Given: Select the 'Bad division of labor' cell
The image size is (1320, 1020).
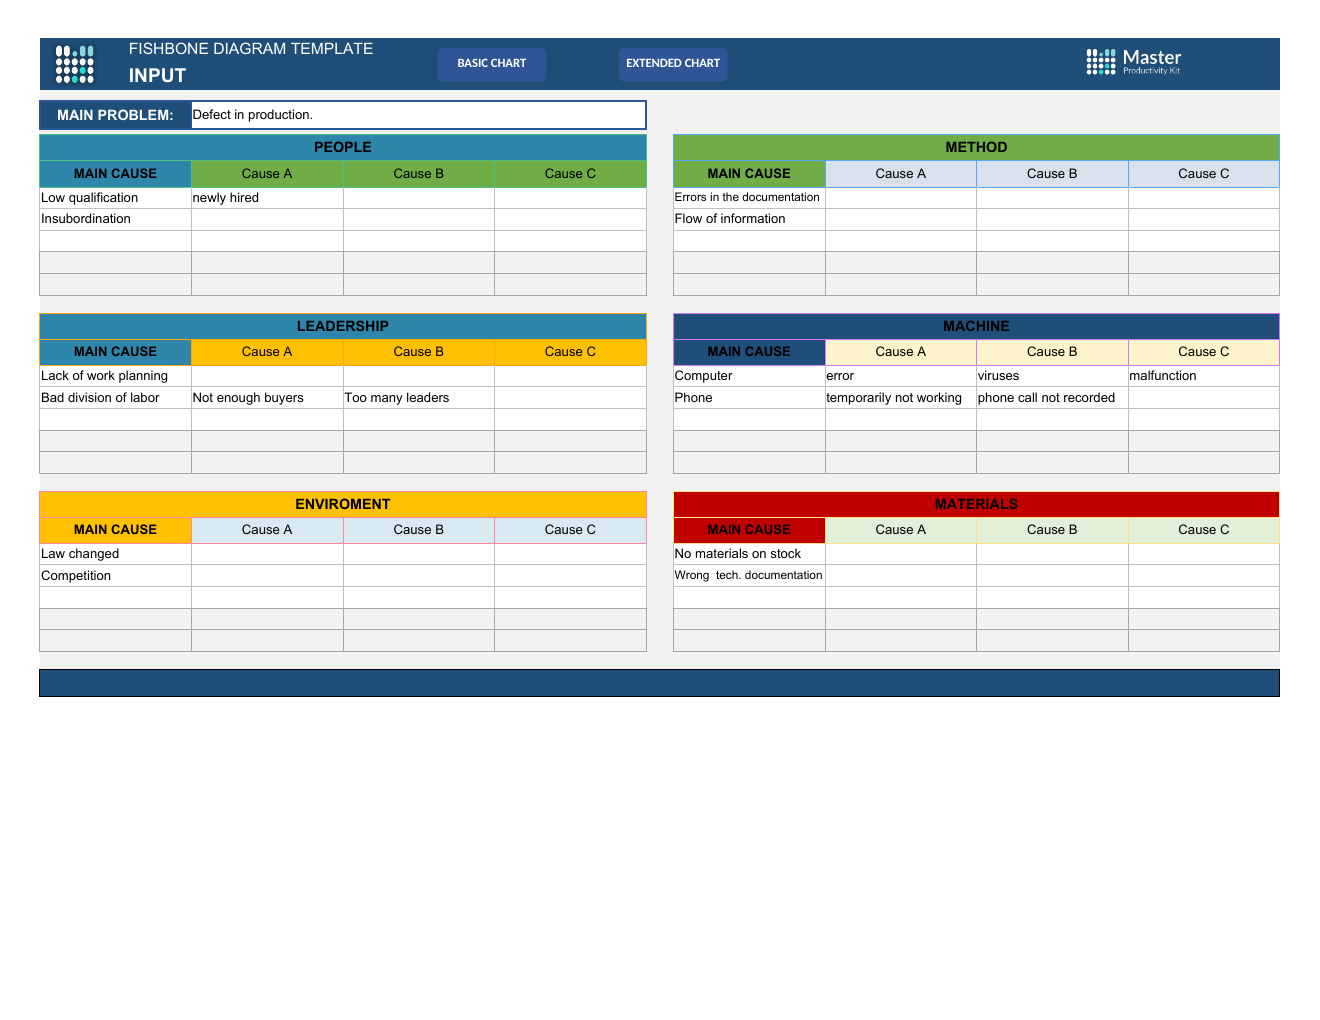Looking at the screenshot, I should click(115, 398).
